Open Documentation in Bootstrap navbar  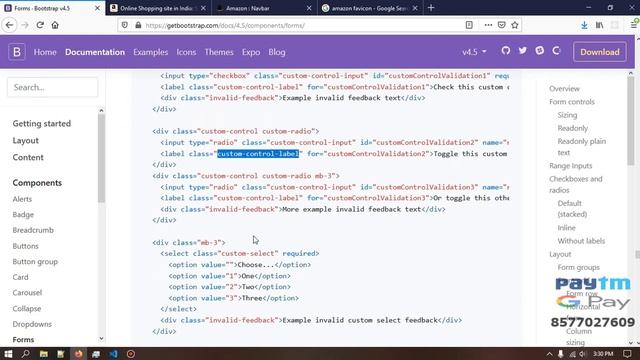tap(95, 52)
